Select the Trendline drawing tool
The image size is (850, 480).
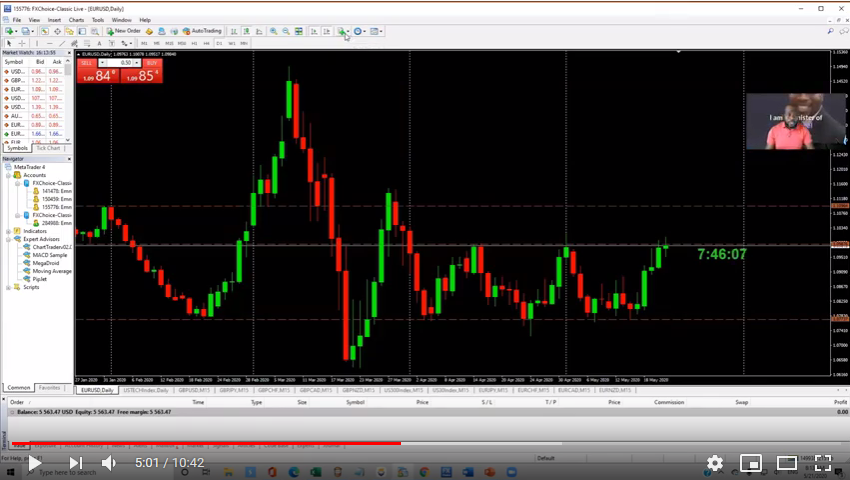click(x=62, y=43)
